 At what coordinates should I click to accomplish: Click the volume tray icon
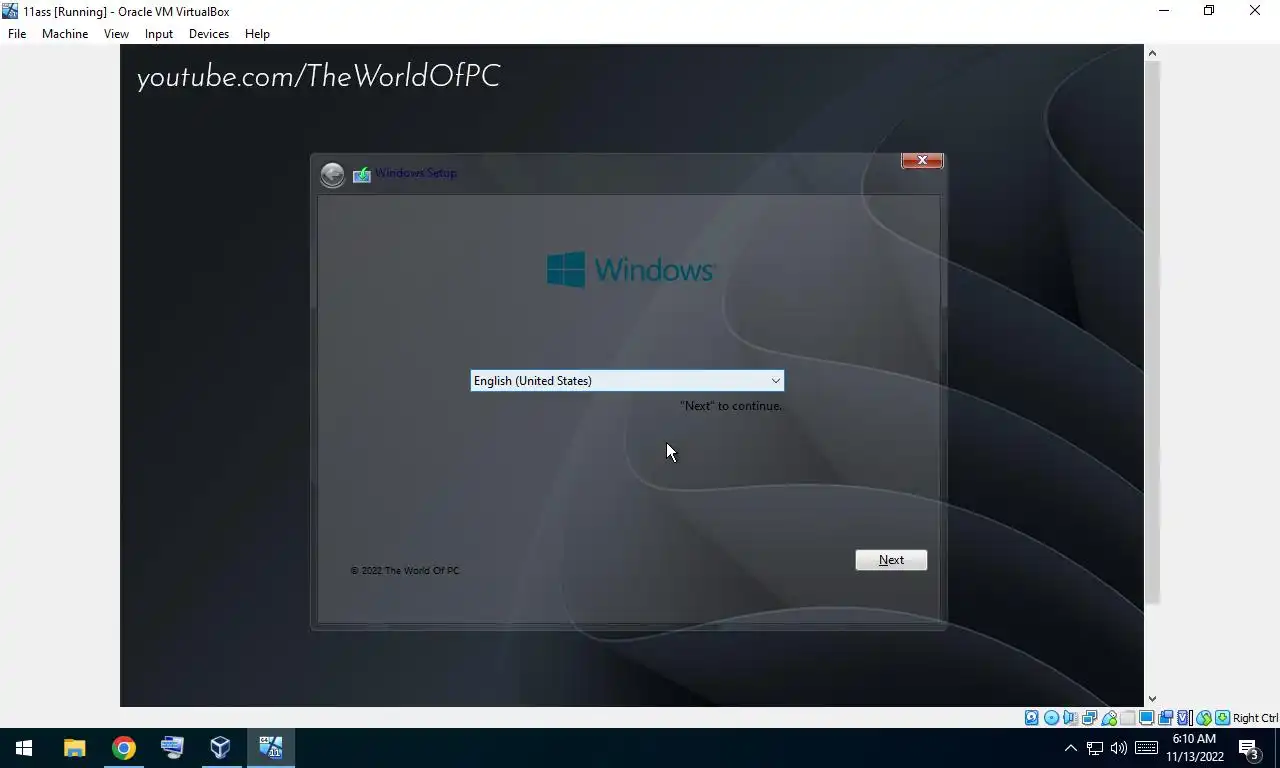(x=1119, y=748)
